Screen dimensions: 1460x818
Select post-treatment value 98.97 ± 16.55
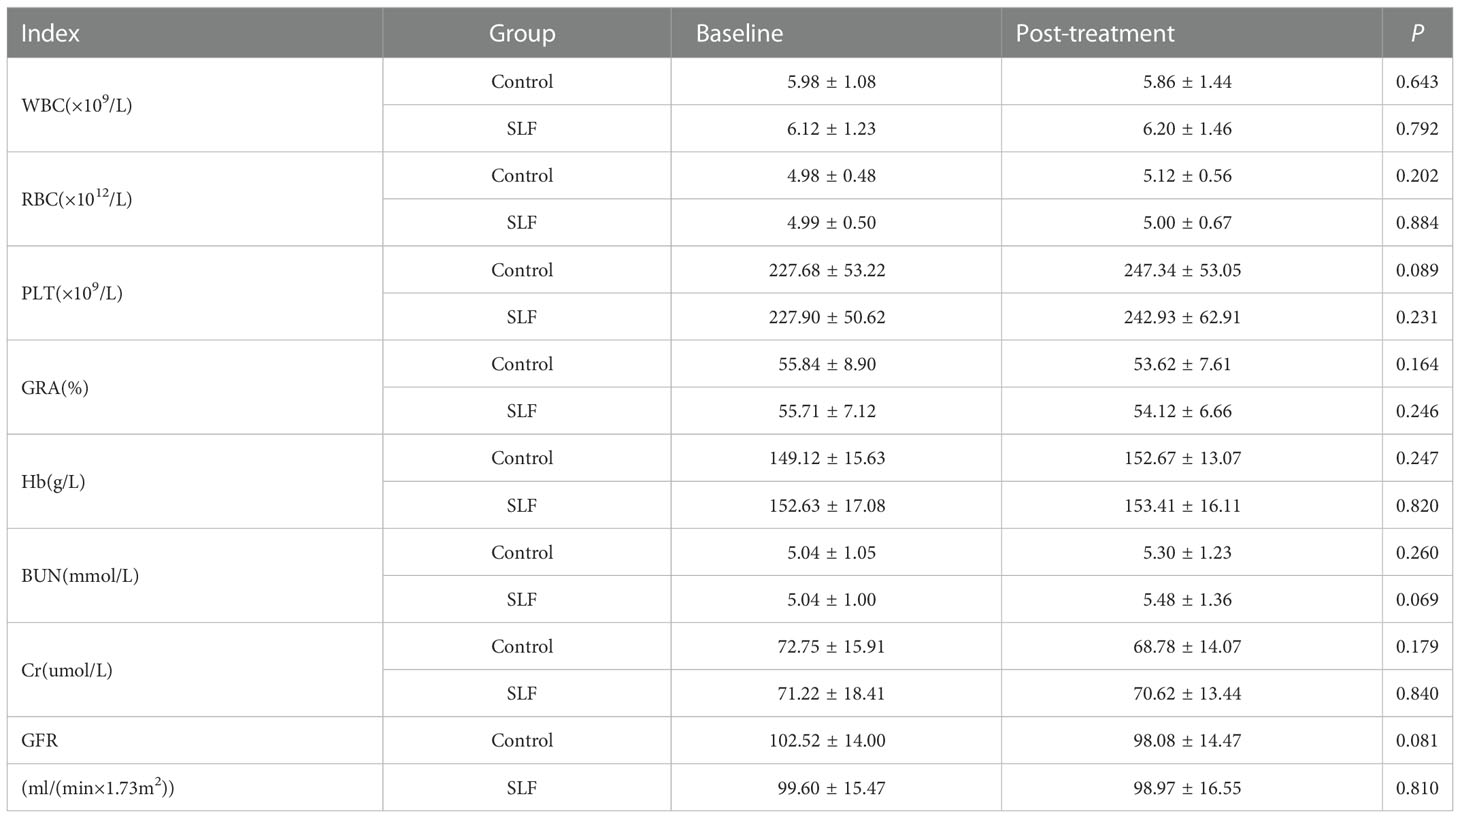[1187, 788]
